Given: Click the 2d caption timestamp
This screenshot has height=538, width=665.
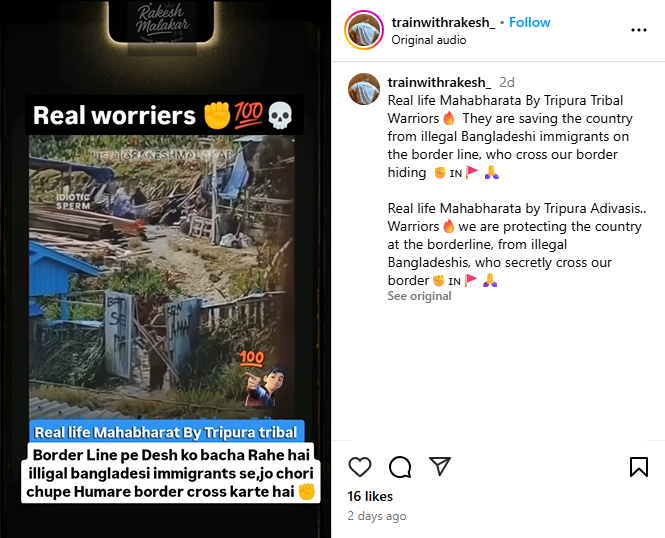Looking at the screenshot, I should (507, 82).
